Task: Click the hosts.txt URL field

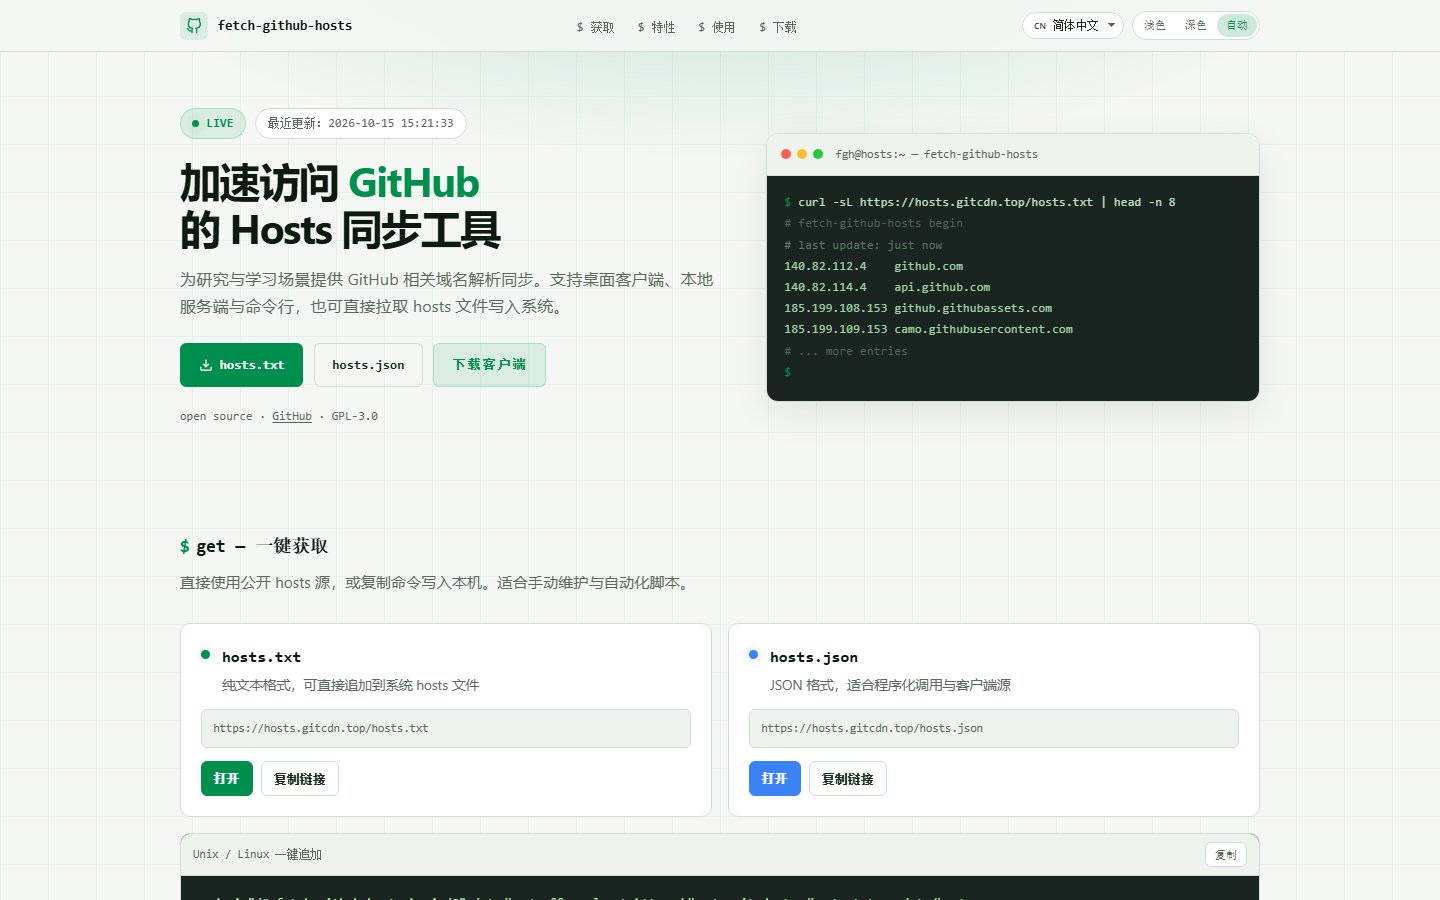Action: pyautogui.click(x=446, y=728)
